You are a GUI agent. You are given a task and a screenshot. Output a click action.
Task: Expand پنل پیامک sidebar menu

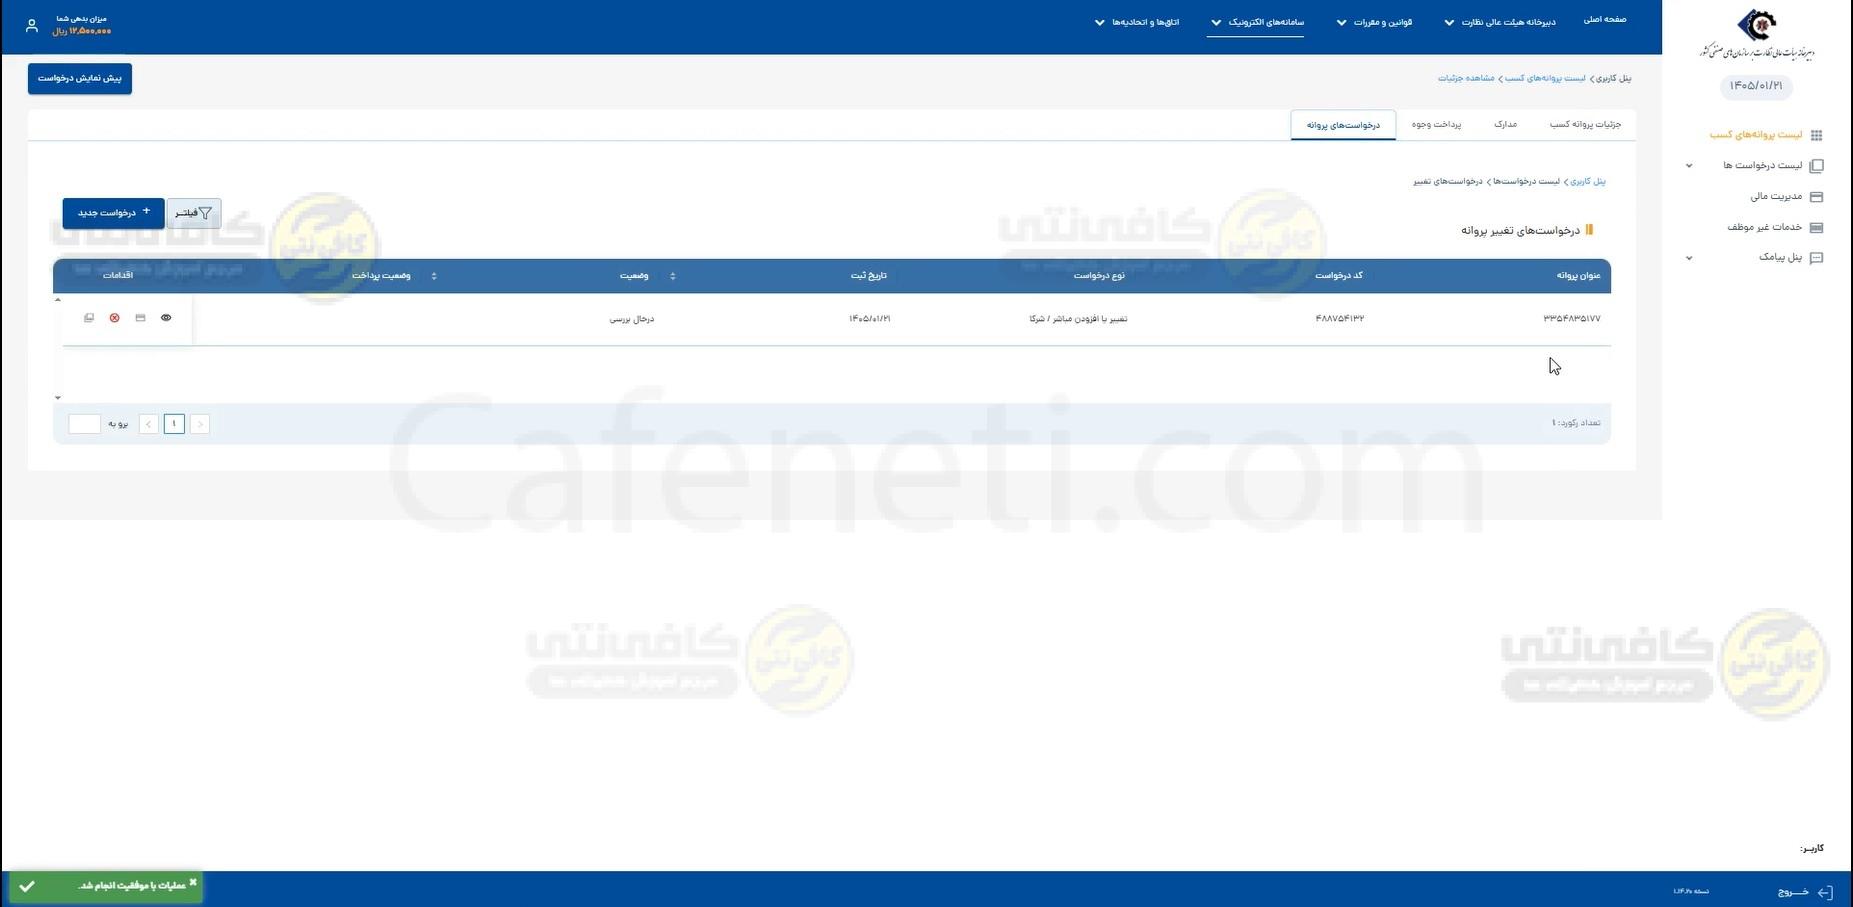[x=1780, y=258]
